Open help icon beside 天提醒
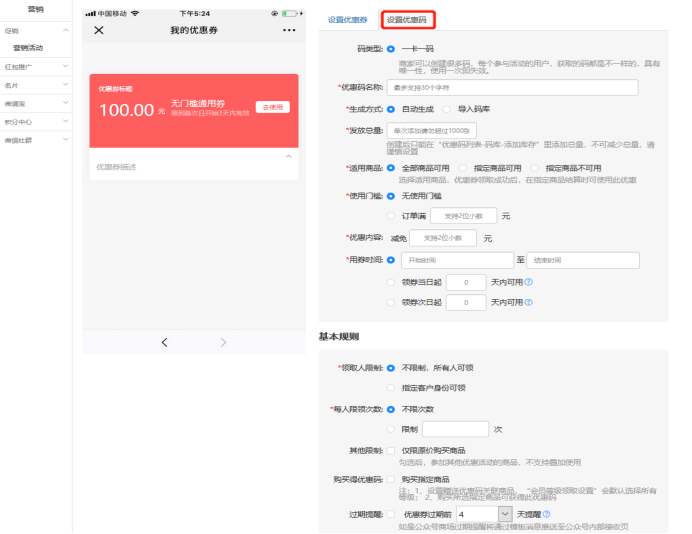Screen dimensions: 692x534 click(x=546, y=514)
